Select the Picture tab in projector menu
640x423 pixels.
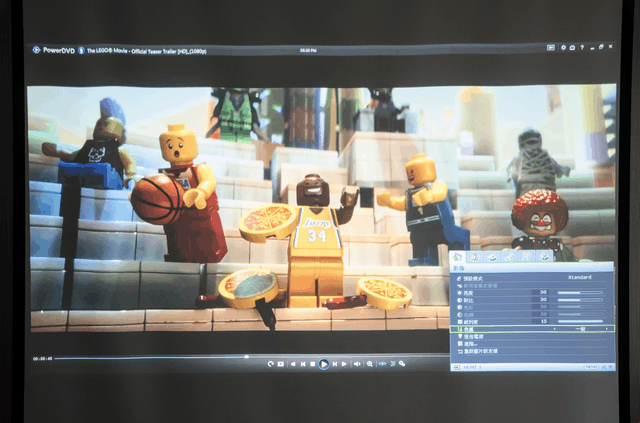(458, 256)
